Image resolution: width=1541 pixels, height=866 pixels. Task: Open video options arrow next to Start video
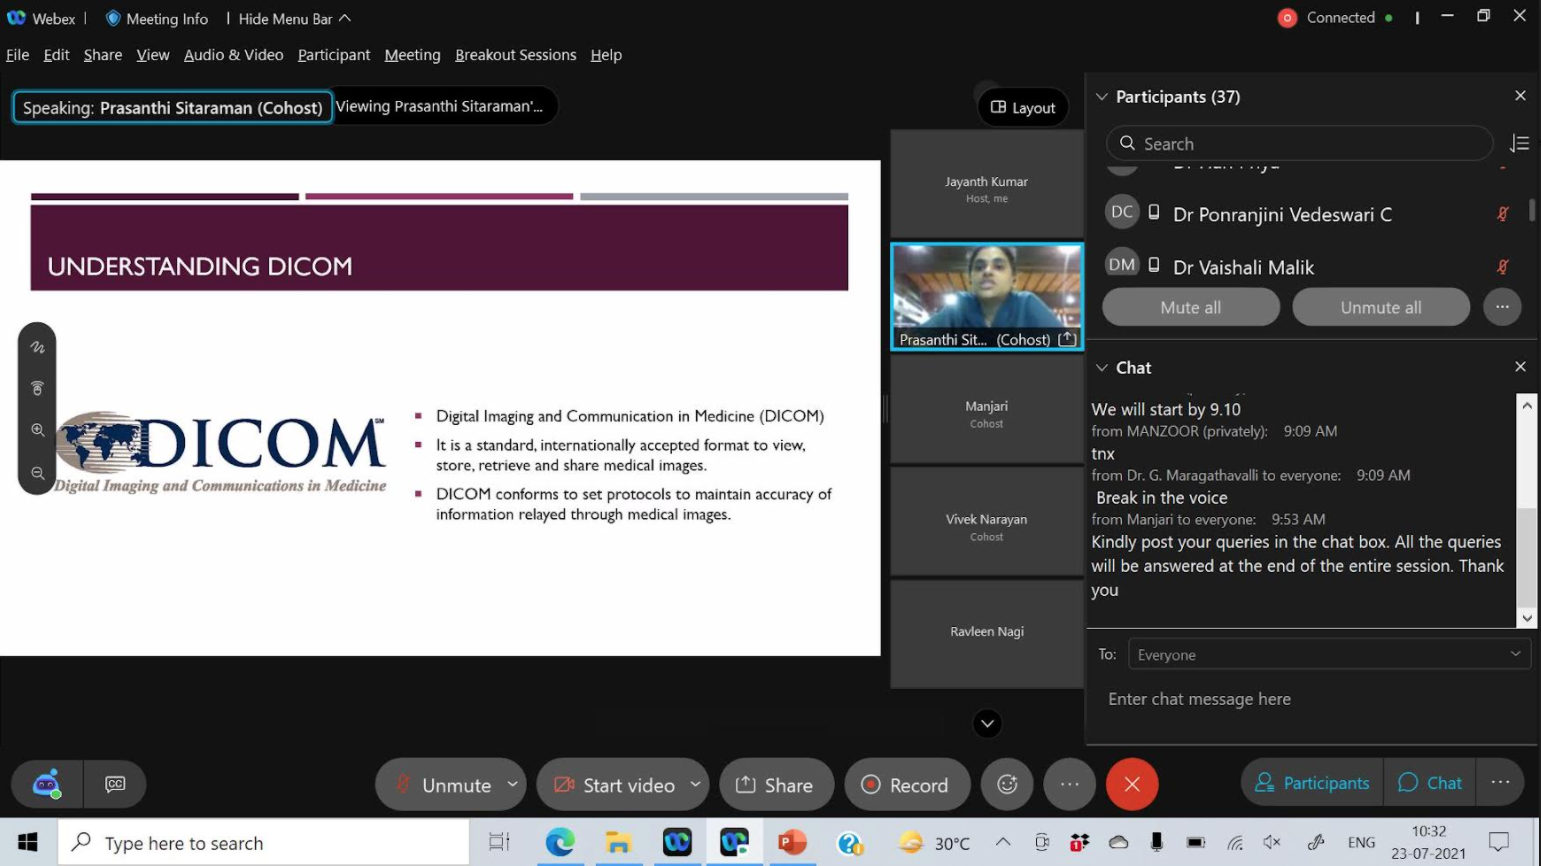(696, 784)
